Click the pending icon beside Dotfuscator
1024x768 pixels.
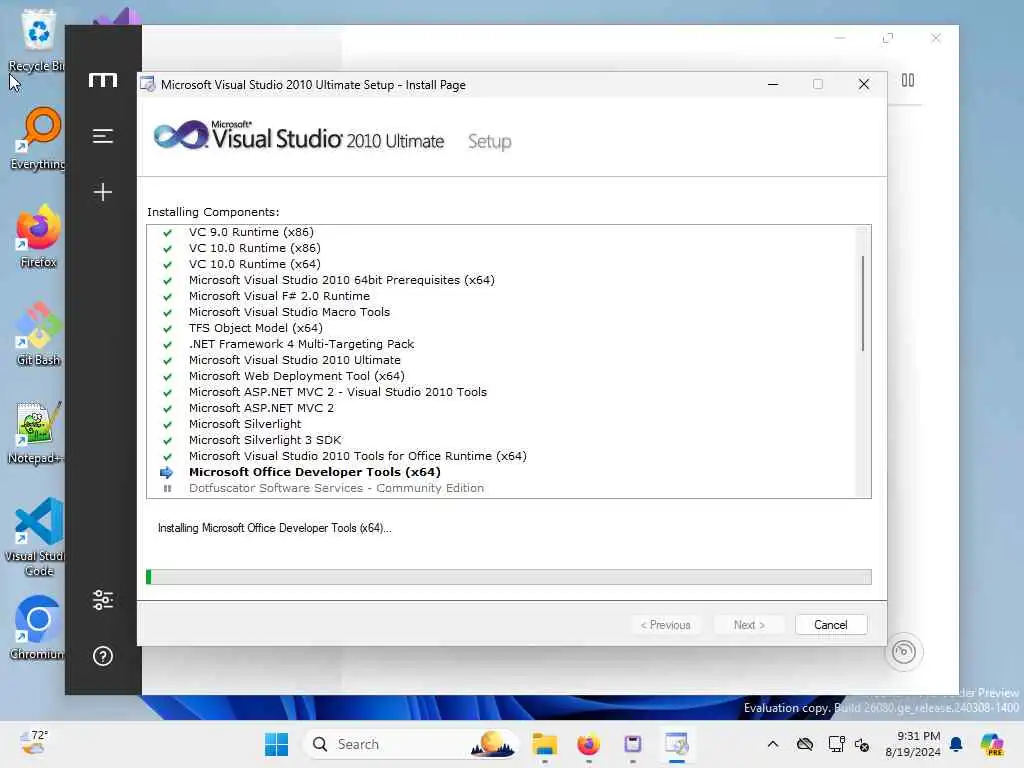(x=167, y=488)
